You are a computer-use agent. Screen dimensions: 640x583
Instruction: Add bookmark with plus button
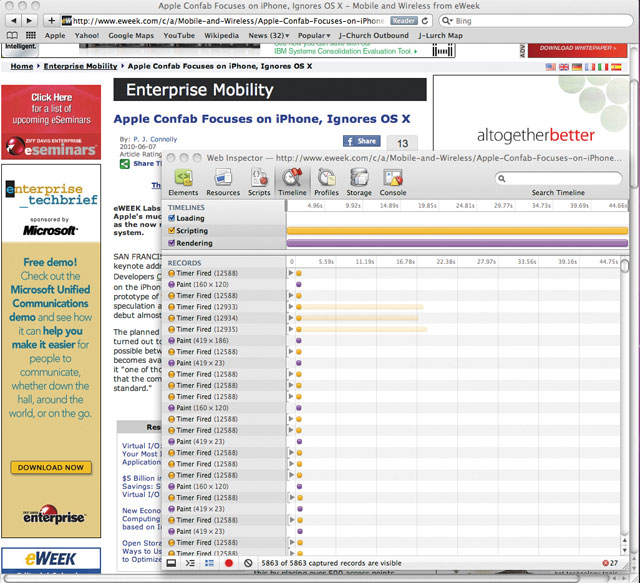click(x=51, y=20)
